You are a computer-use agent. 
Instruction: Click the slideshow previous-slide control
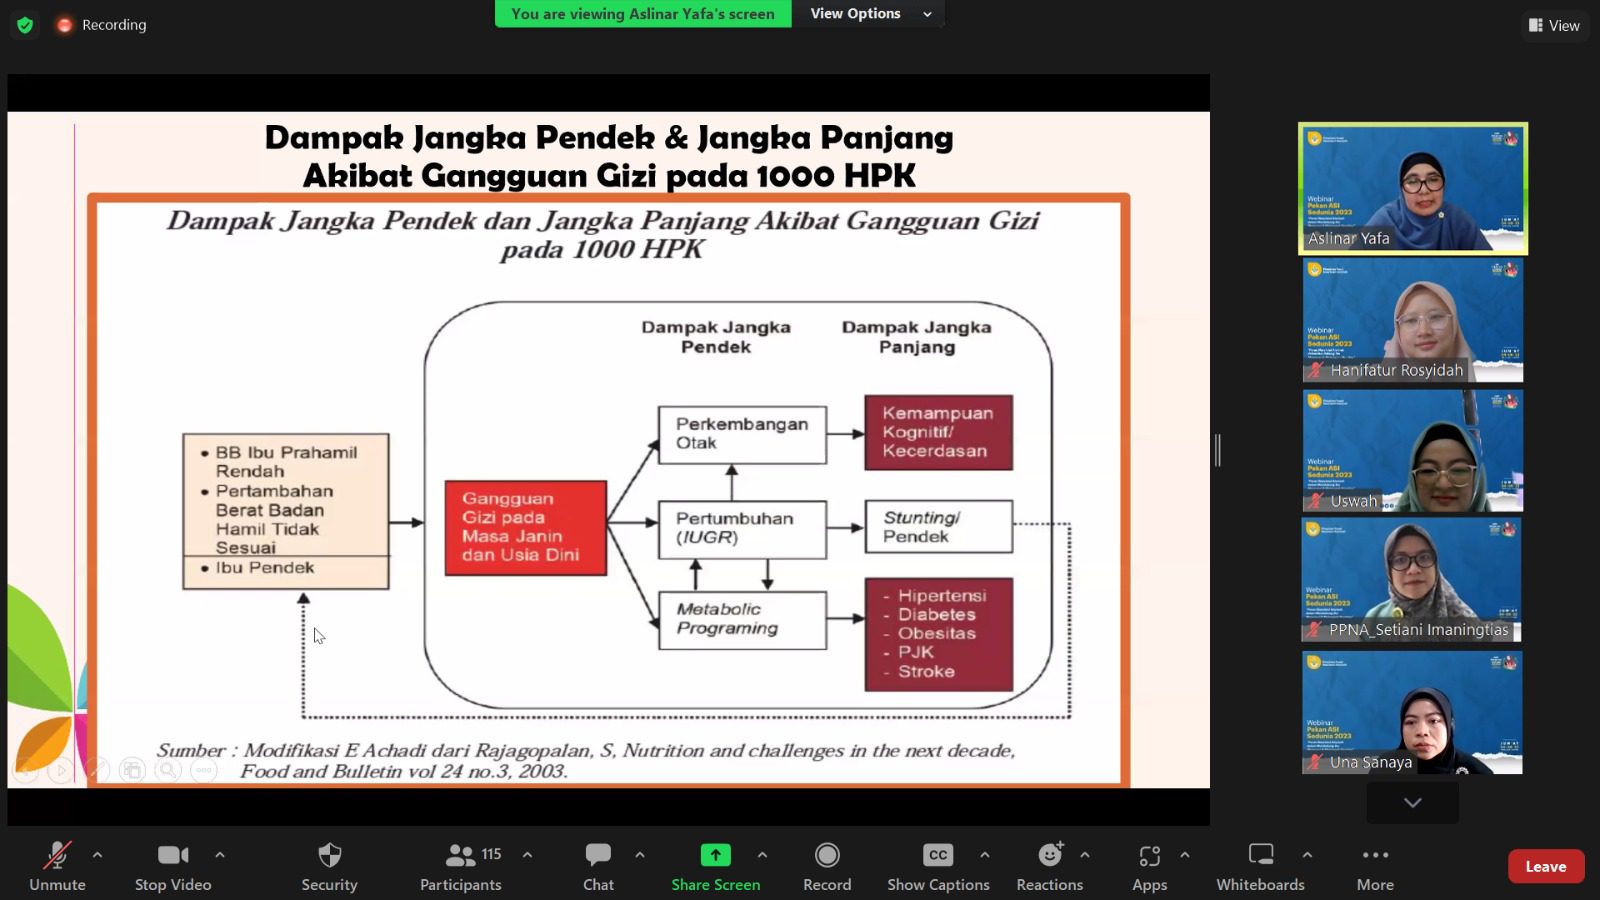(26, 770)
